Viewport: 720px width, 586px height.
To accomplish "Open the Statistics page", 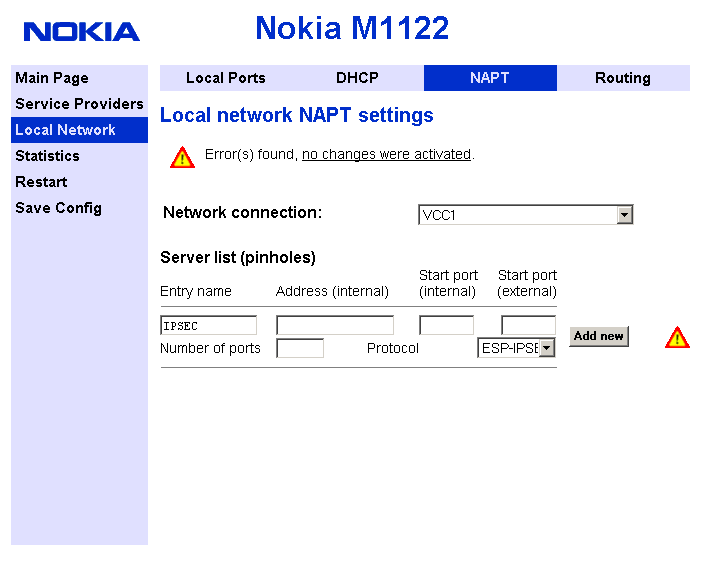I will pyautogui.click(x=79, y=156).
